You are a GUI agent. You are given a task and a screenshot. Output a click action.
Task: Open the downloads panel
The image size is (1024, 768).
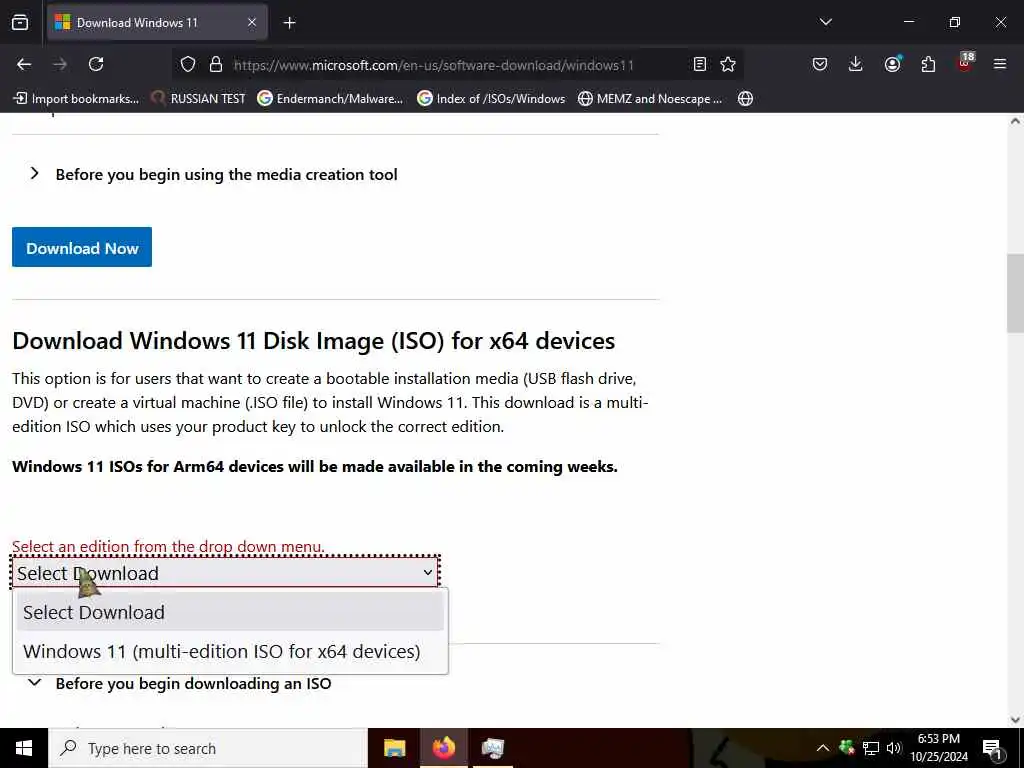(x=856, y=64)
